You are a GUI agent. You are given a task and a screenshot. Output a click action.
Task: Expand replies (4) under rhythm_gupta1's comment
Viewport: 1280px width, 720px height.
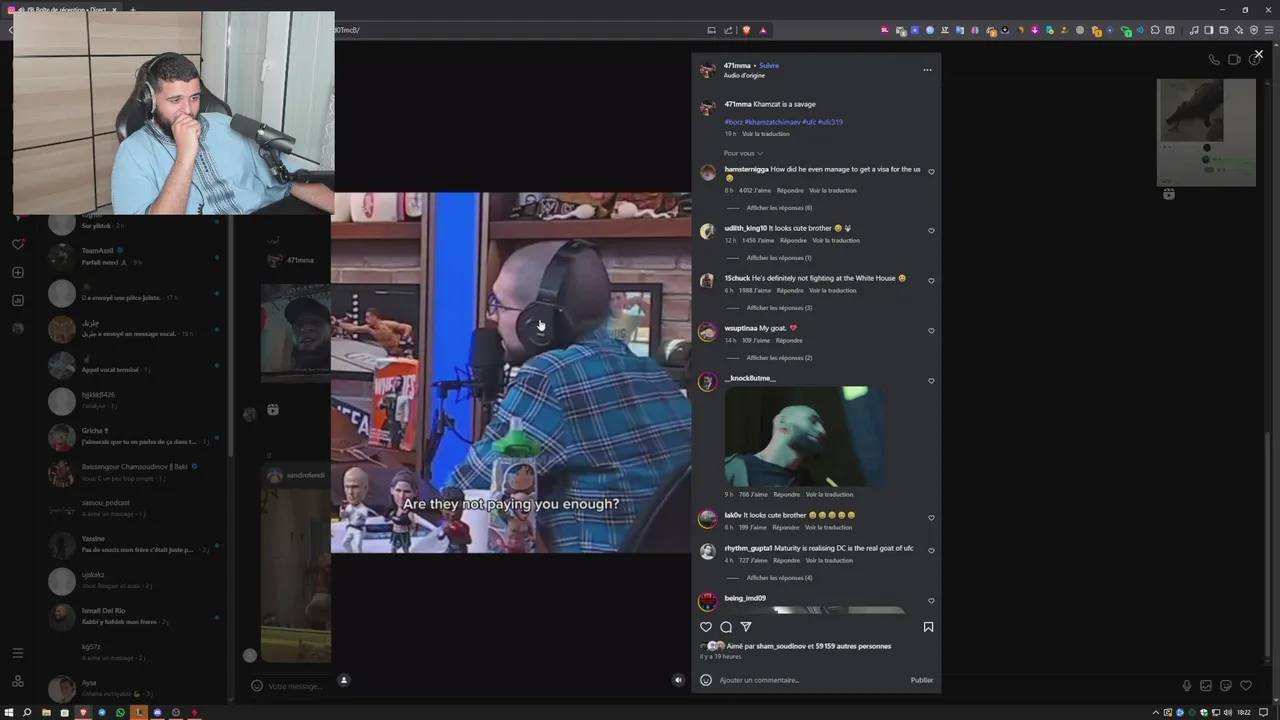(779, 578)
